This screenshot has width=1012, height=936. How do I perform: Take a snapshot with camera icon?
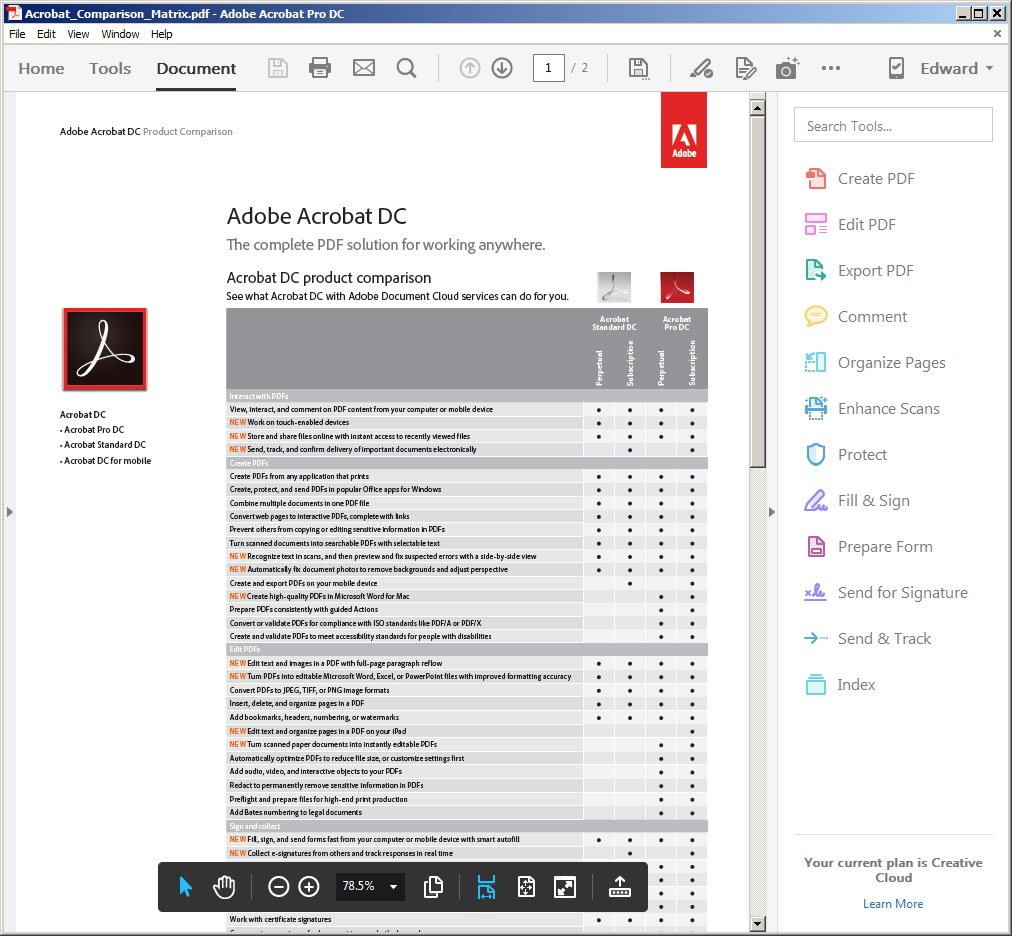787,68
